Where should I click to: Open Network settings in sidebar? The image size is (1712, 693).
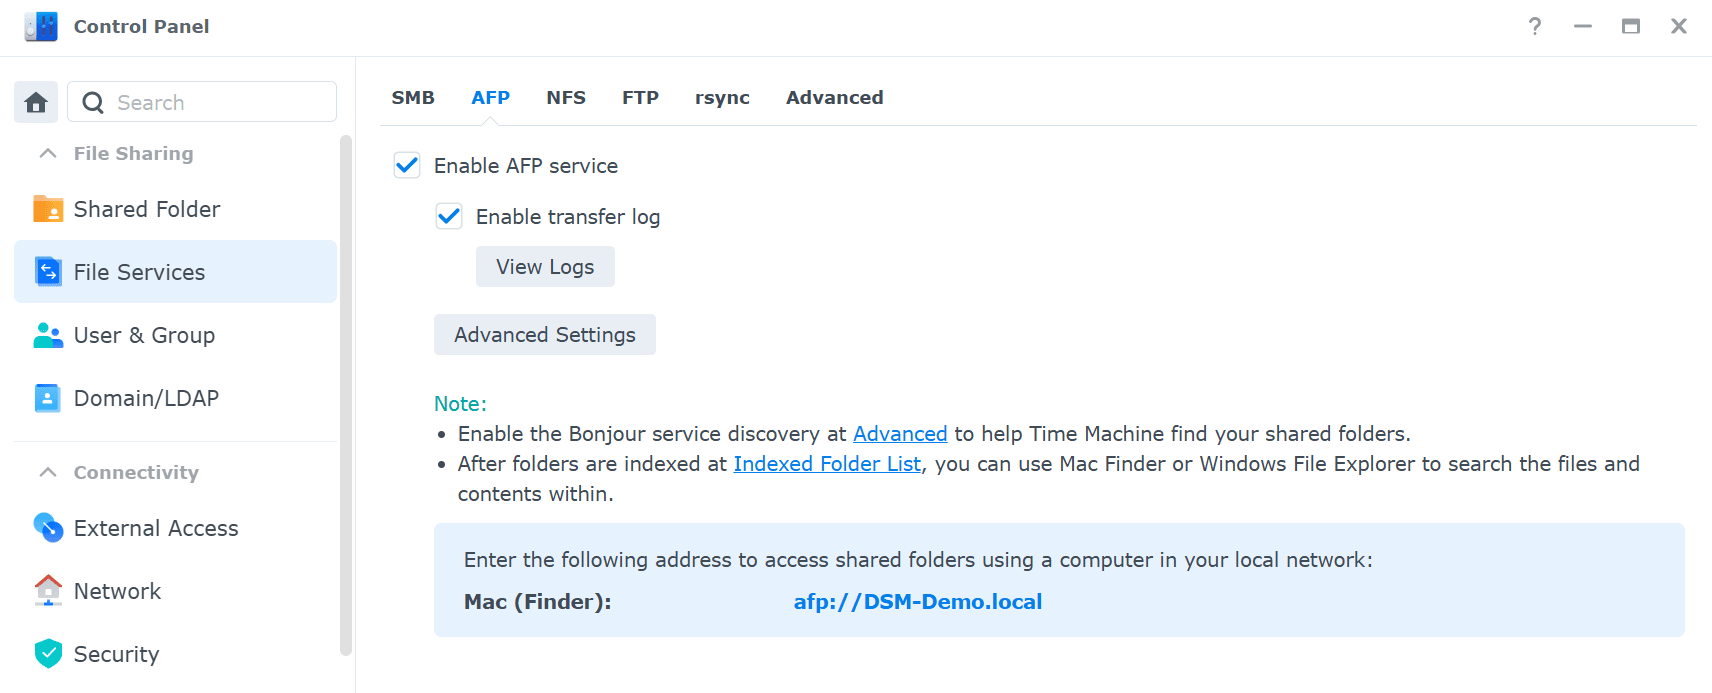[175, 591]
